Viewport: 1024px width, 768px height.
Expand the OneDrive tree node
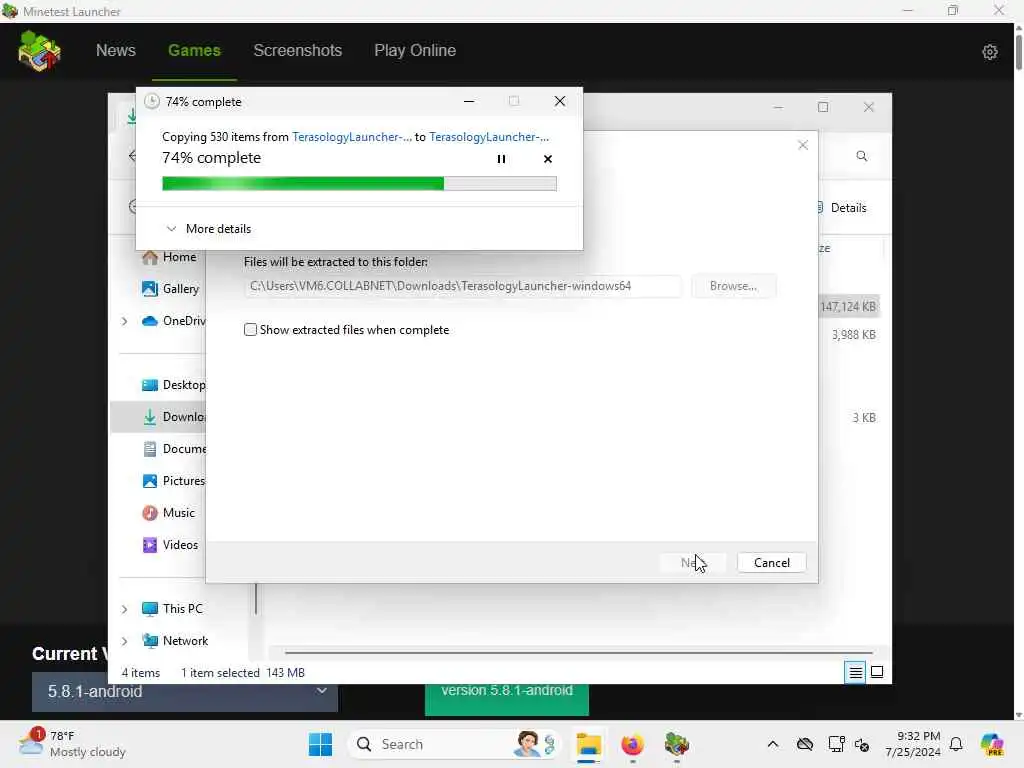[x=124, y=321]
